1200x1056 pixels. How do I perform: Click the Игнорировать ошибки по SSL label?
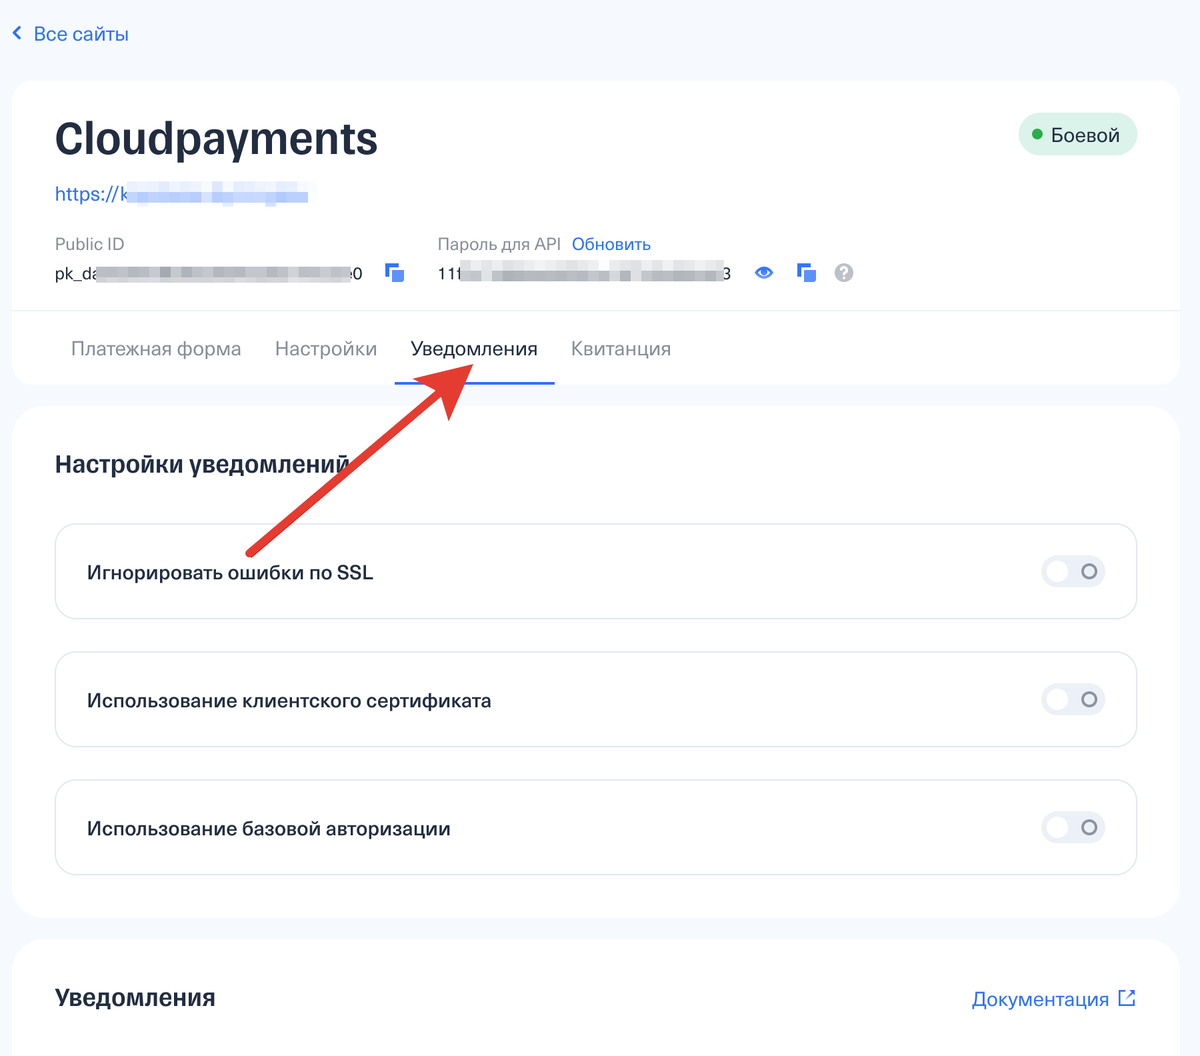230,573
